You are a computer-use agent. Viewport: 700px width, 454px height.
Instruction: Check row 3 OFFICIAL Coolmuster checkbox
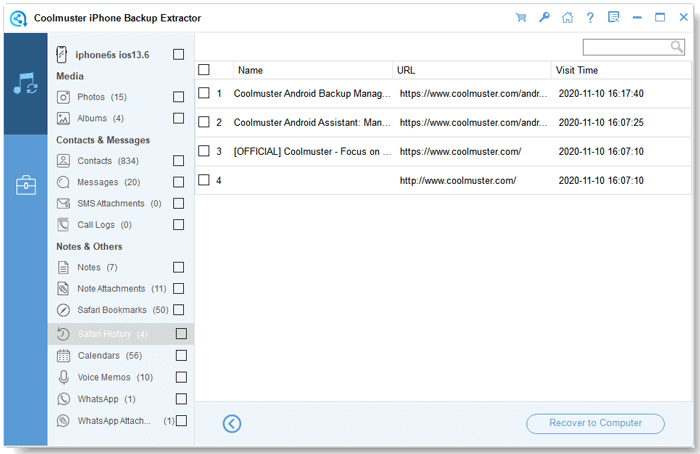[204, 151]
